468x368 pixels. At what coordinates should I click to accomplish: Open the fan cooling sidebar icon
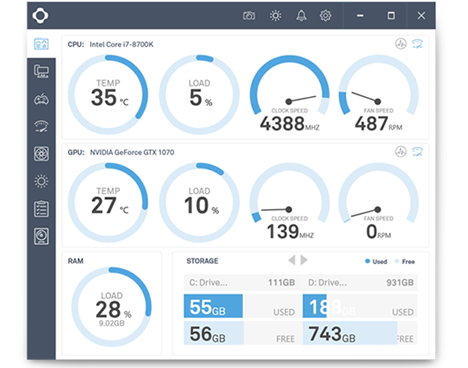coord(41,154)
